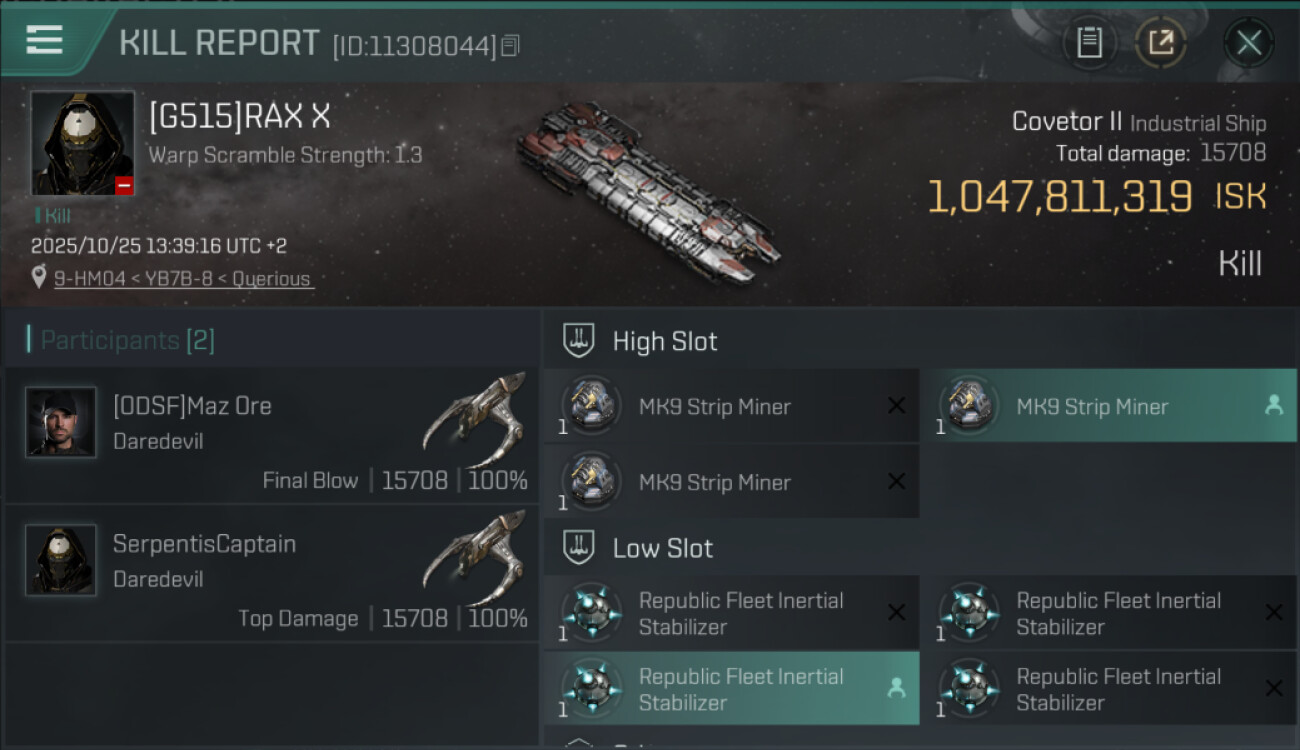Viewport: 1300px width, 750px height.
Task: Collapse the Low Slot section
Action: click(579, 548)
